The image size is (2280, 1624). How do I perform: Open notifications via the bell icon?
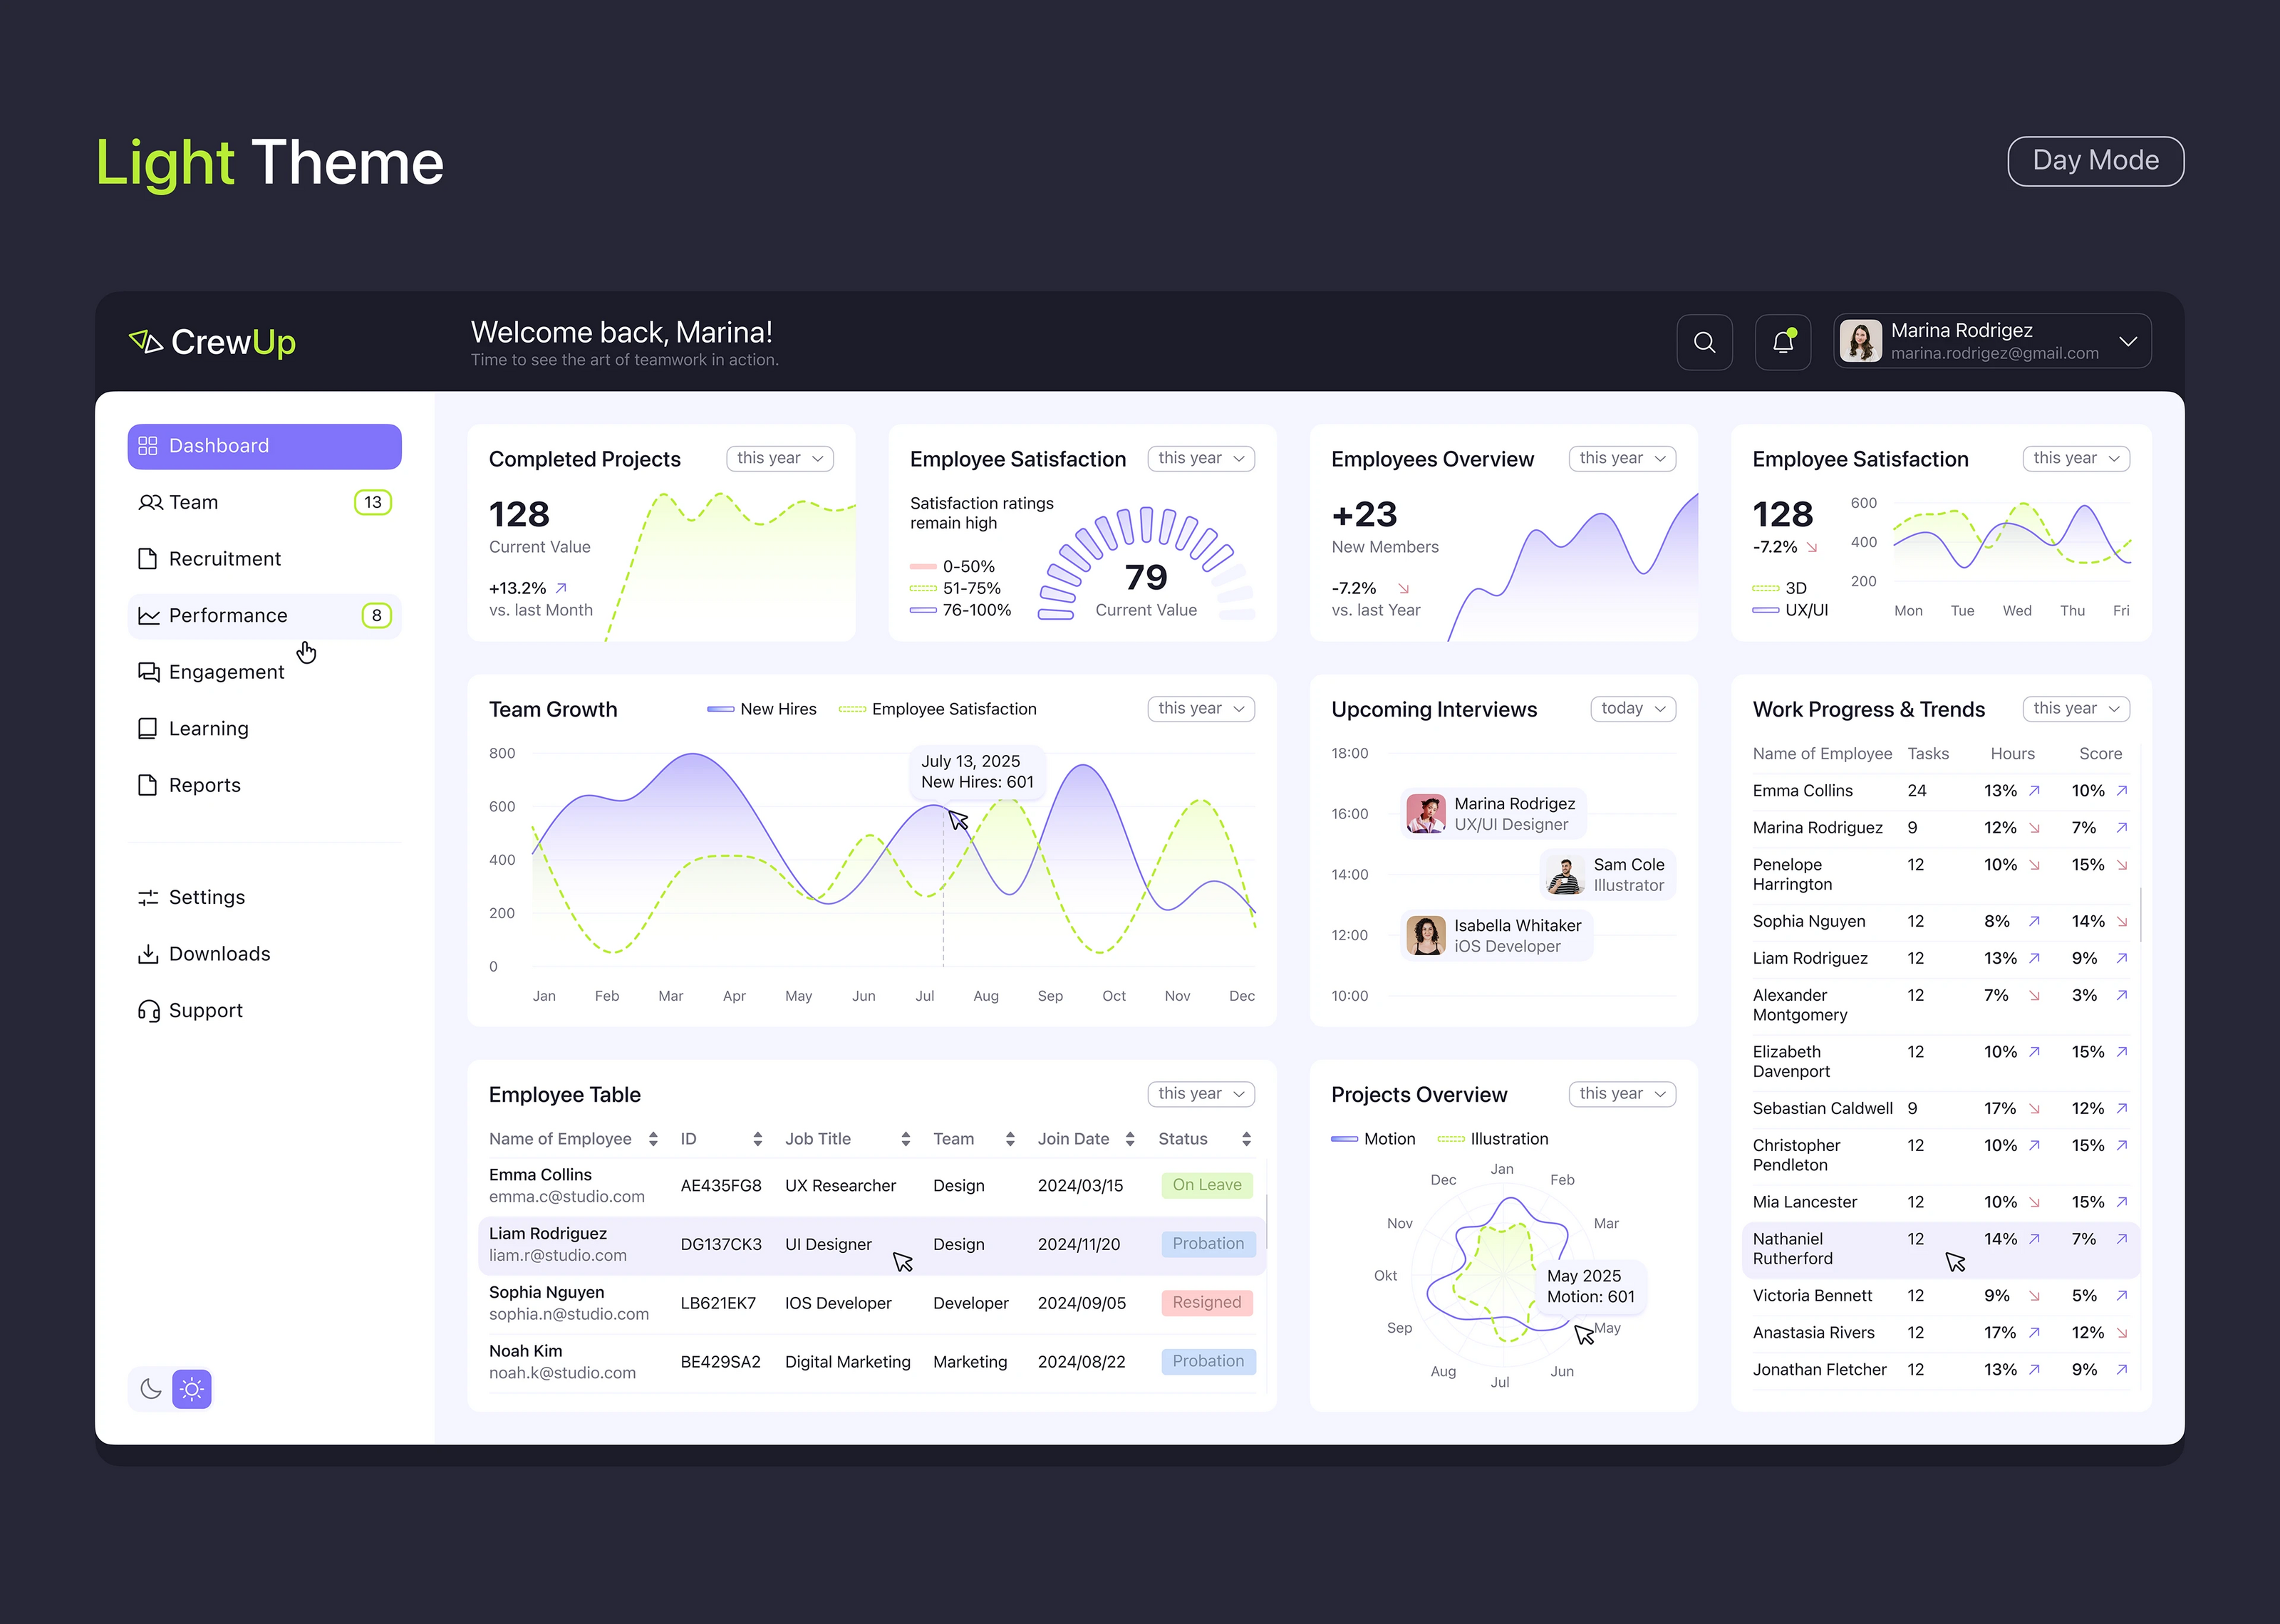click(1783, 342)
